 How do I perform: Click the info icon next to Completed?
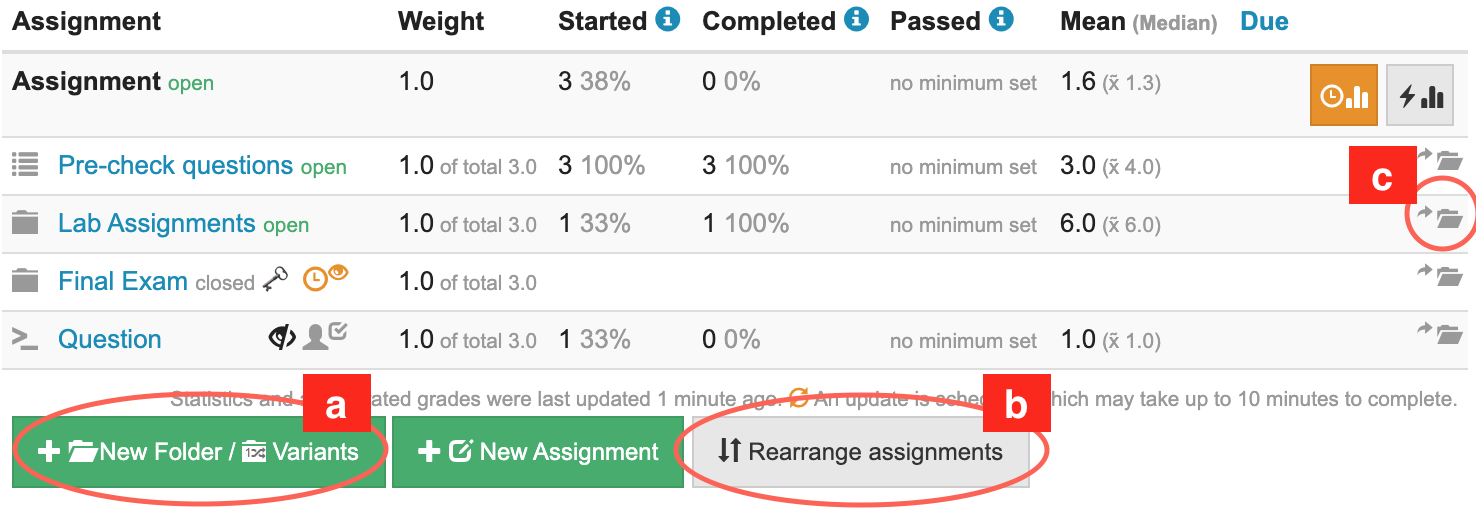(x=856, y=20)
